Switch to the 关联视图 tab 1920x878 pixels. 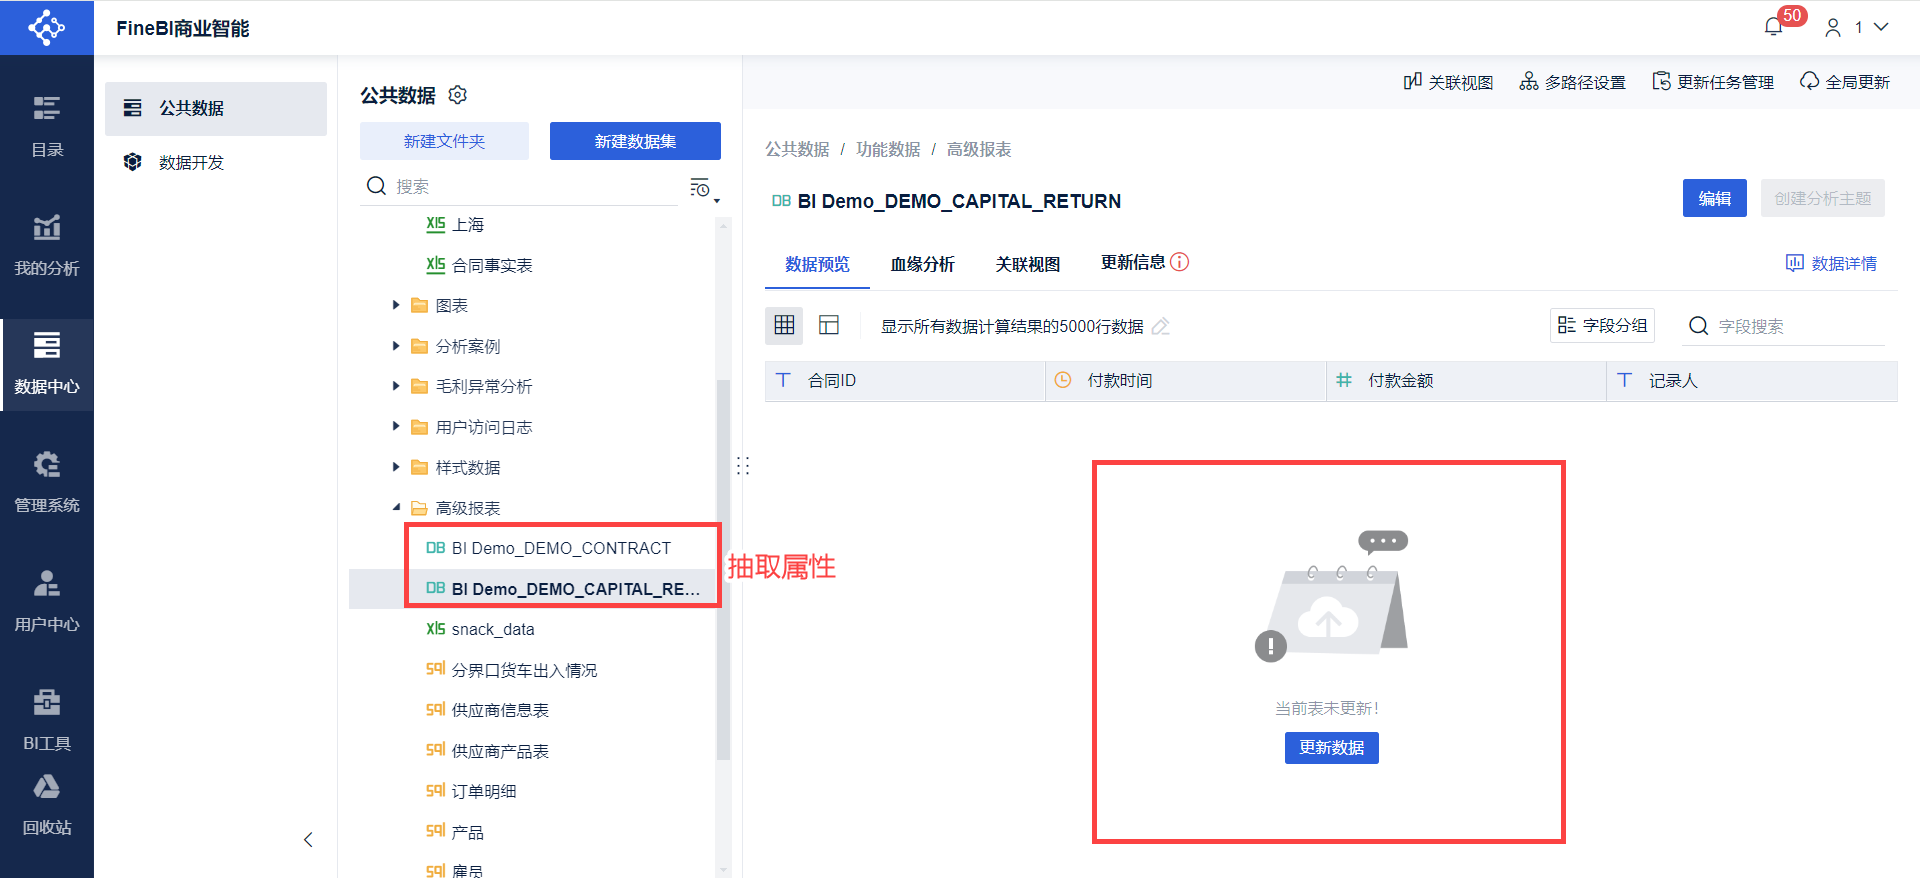coord(1028,264)
